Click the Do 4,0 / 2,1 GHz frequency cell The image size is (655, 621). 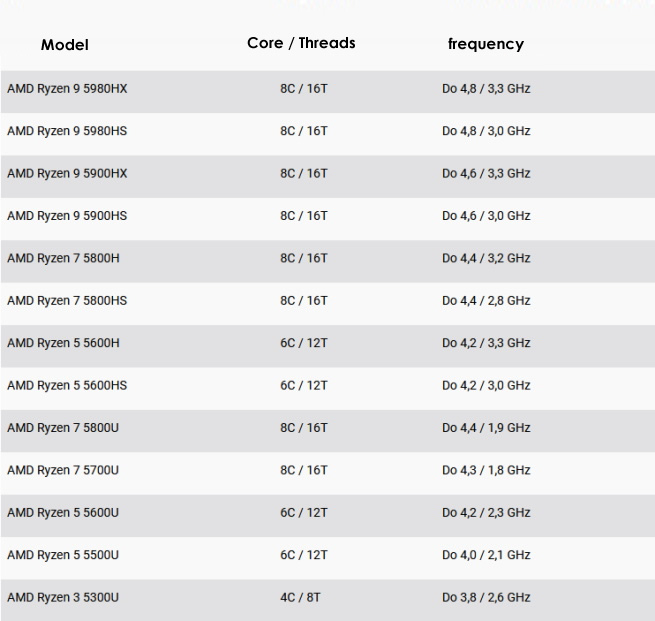[486, 555]
